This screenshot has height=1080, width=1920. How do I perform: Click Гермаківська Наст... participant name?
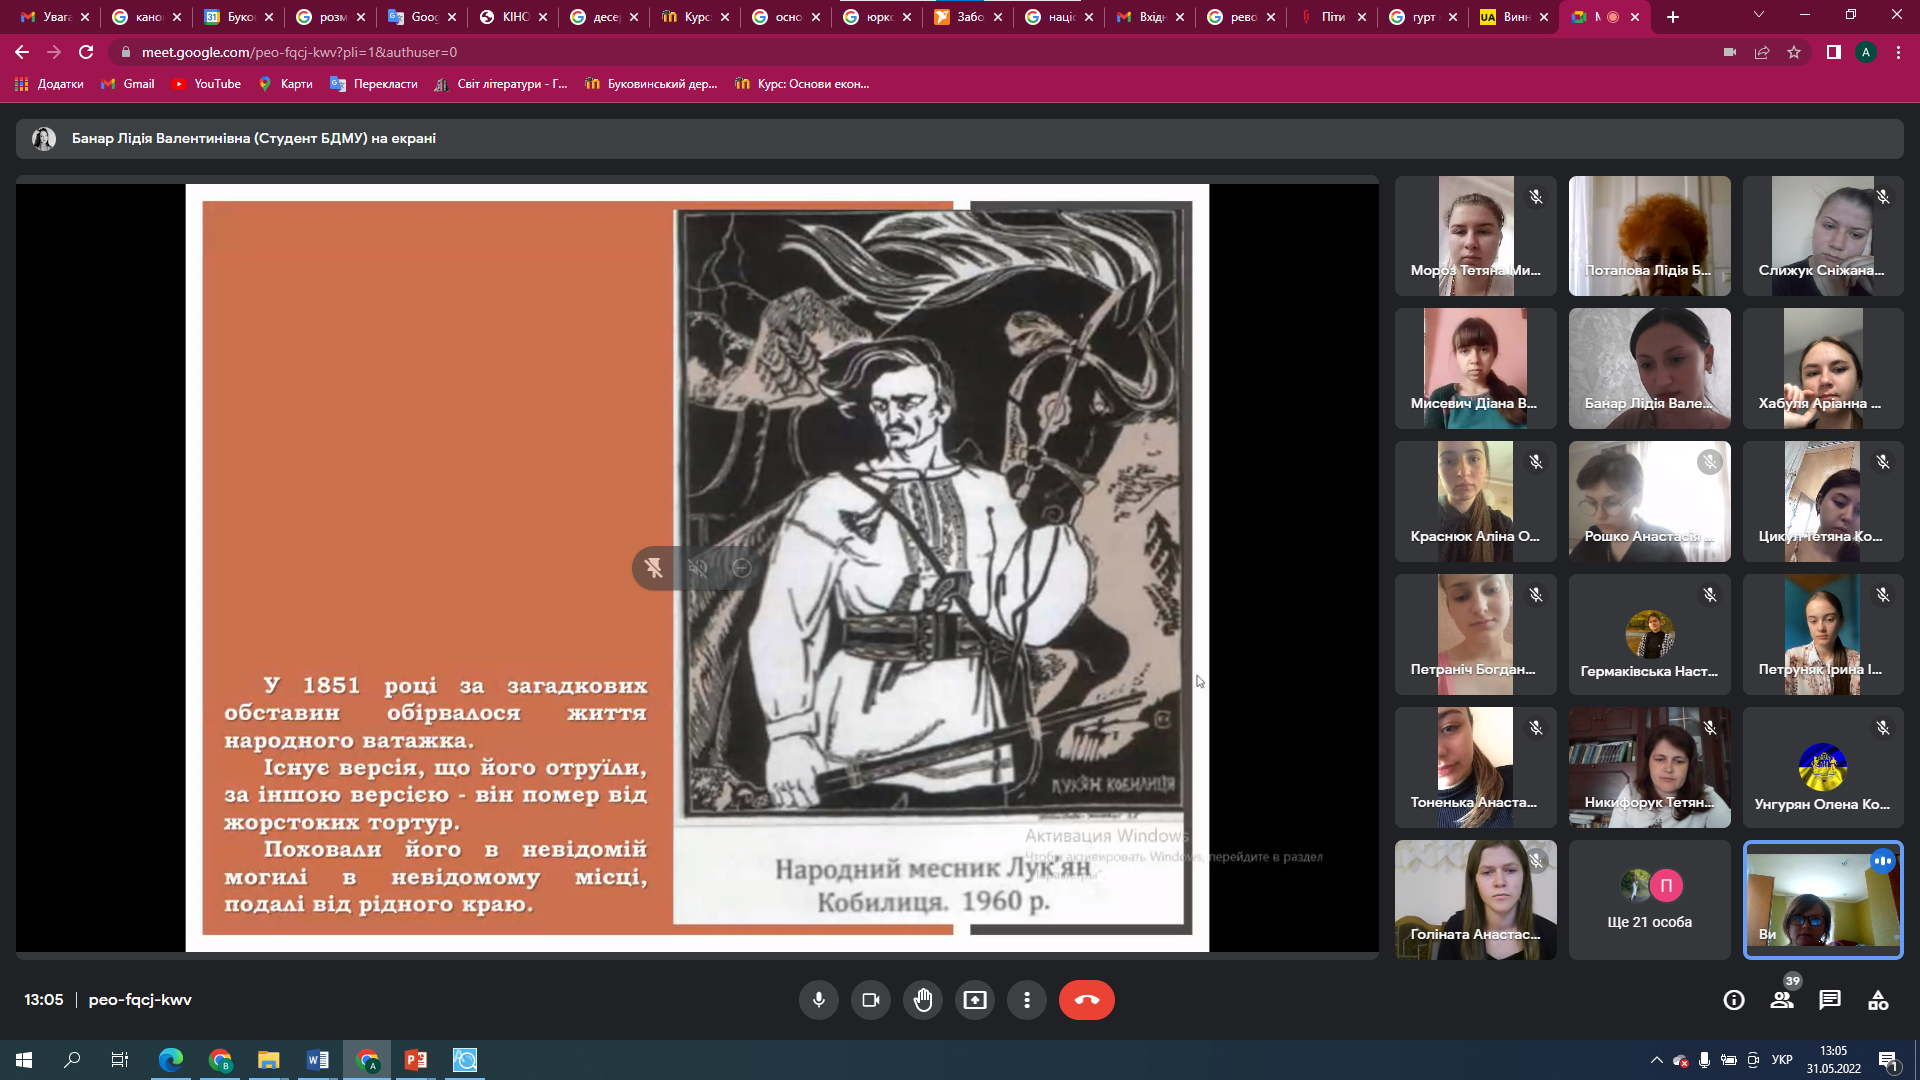point(1649,671)
